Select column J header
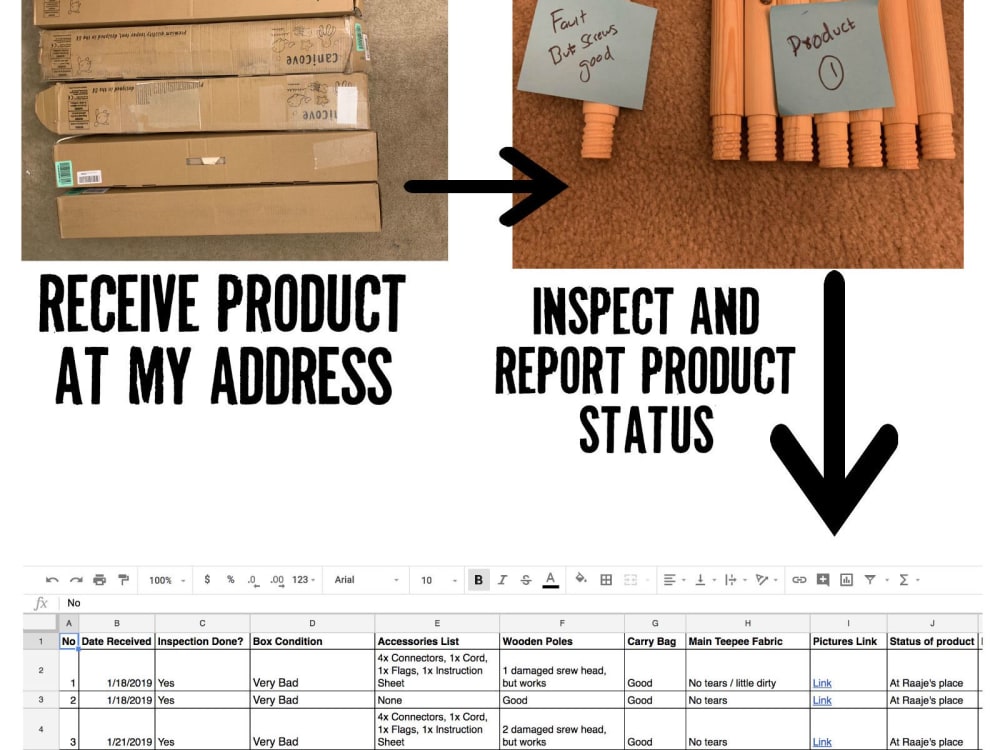The width and height of the screenshot is (1000, 750). coord(932,623)
